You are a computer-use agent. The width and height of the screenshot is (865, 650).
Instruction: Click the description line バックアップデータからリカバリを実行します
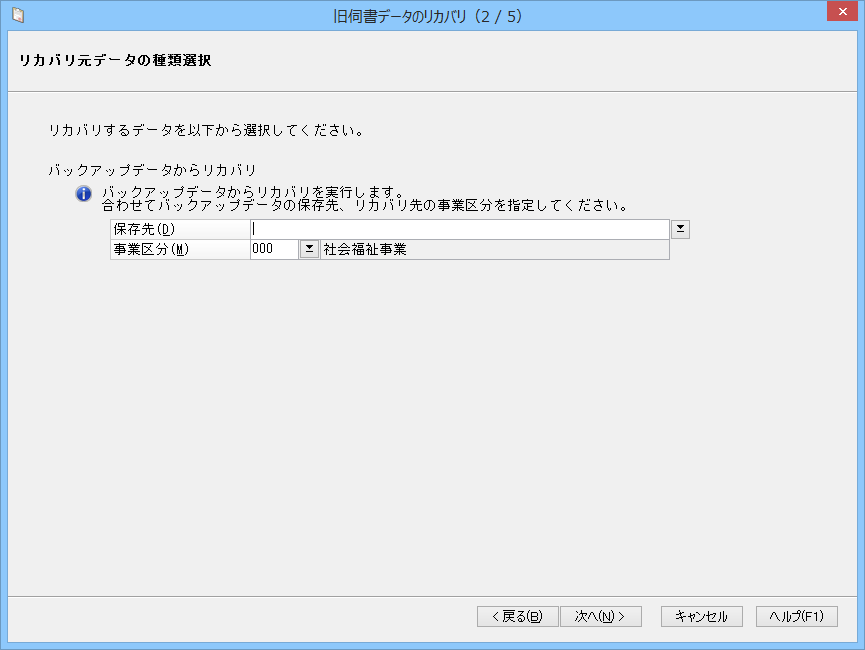254,192
